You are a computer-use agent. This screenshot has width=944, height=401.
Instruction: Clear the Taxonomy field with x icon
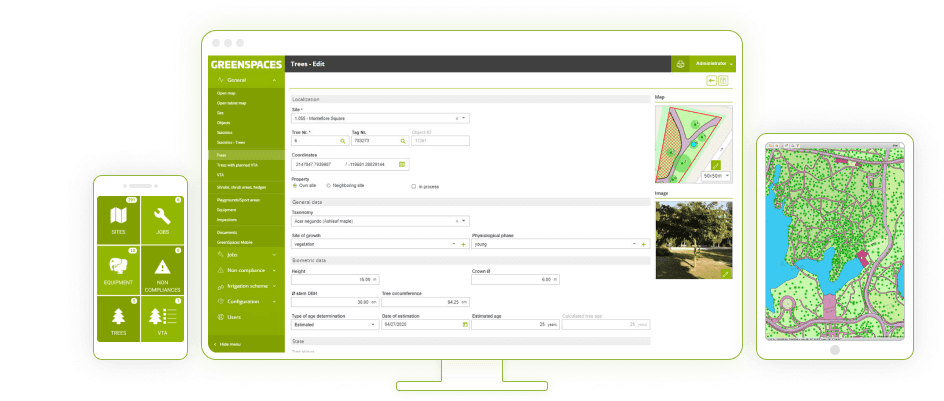pyautogui.click(x=456, y=221)
